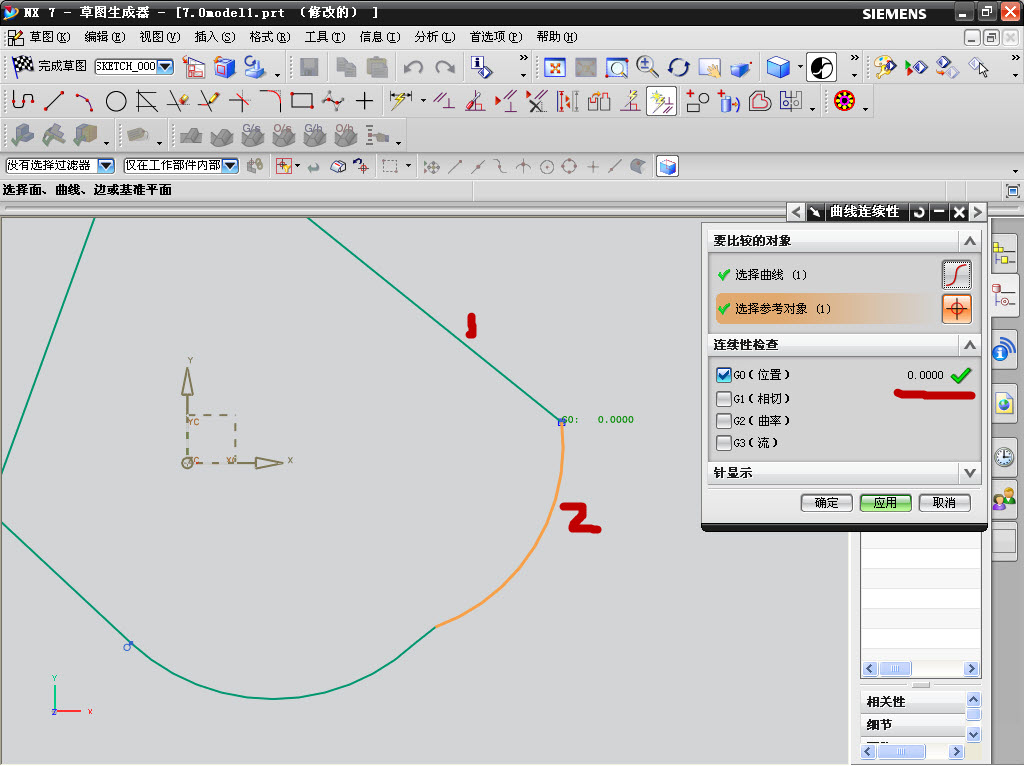Expand the standard toolbar overflow chevron
Image resolution: width=1024 pixels, height=766 pixels.
pos(523,58)
